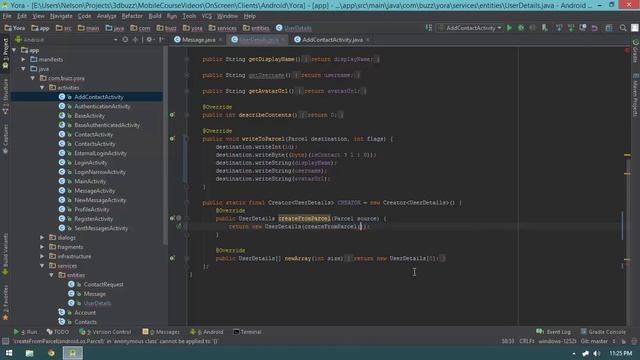Viewport: 640px width, 360px height.
Task: Click the scroll-from-source target icon in Project panel
Action: 125,40
